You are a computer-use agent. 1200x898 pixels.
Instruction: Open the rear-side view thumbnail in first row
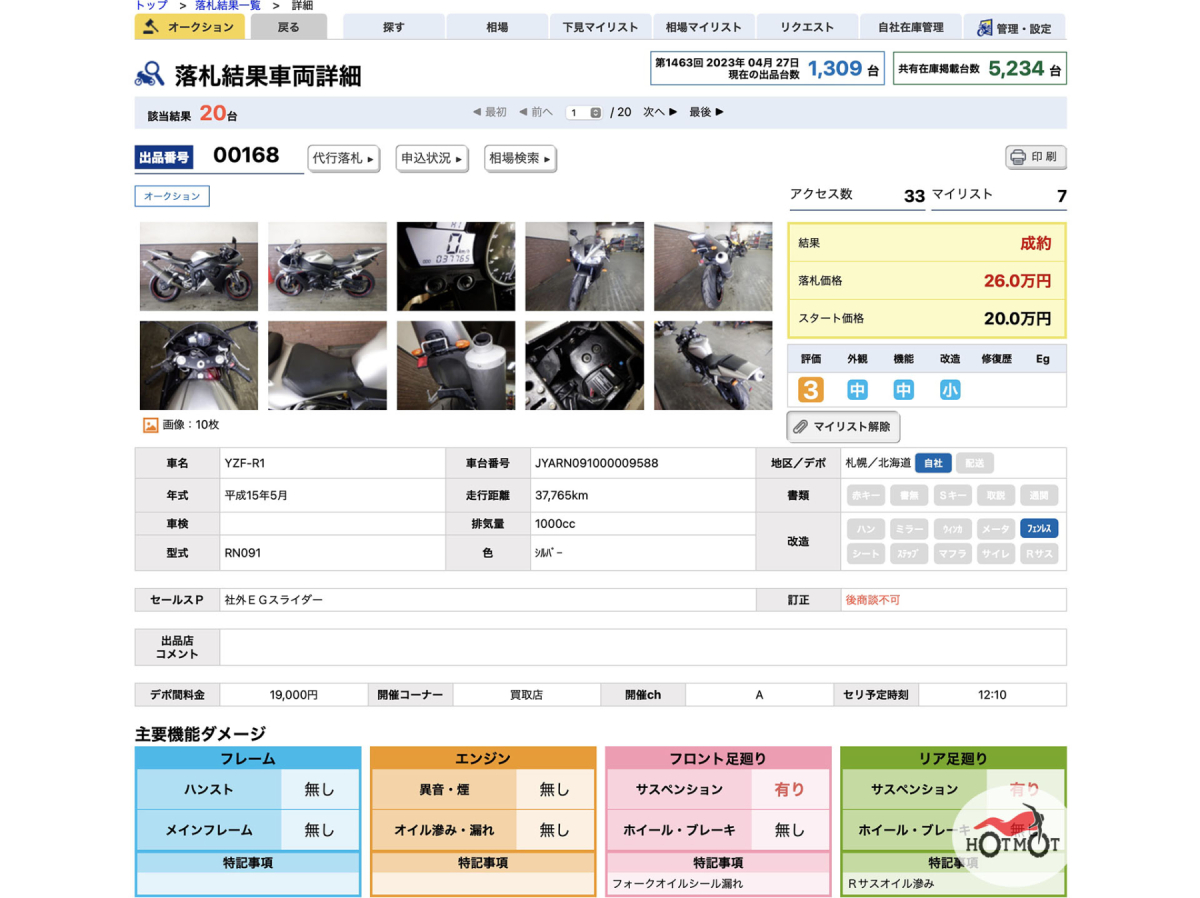(713, 266)
